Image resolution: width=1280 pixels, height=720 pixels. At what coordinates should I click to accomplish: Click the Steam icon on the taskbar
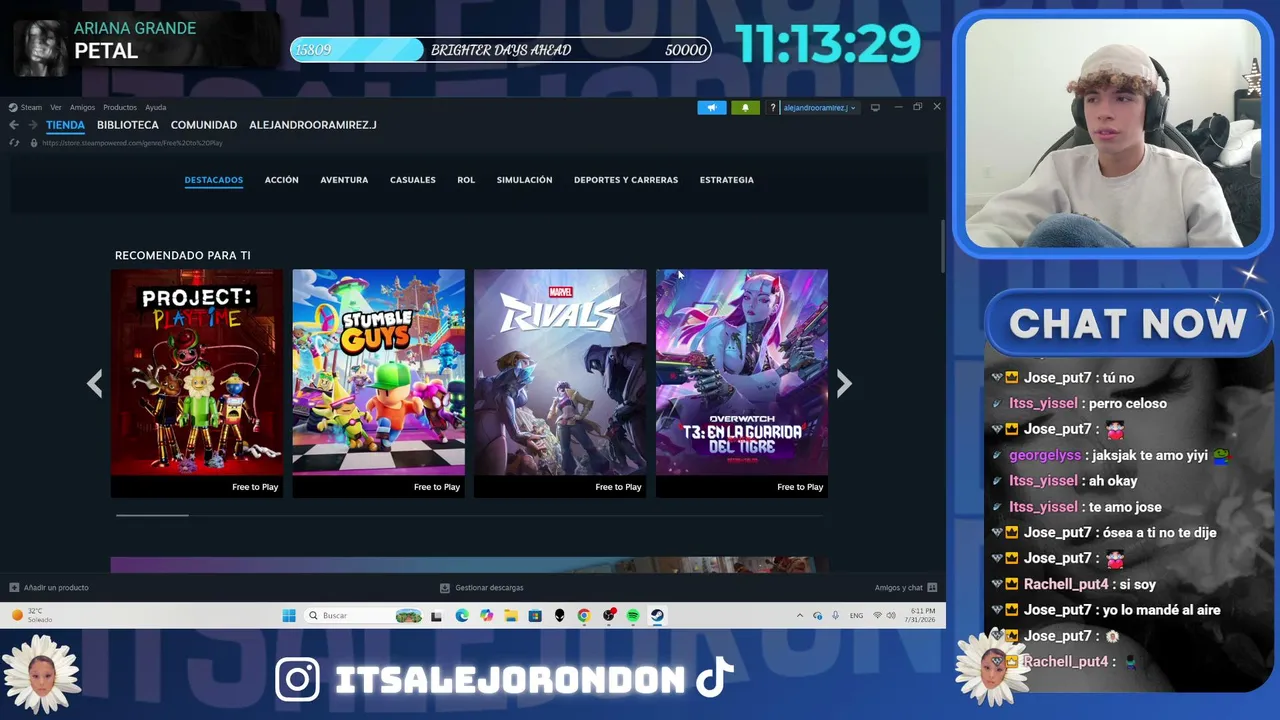[x=657, y=616]
